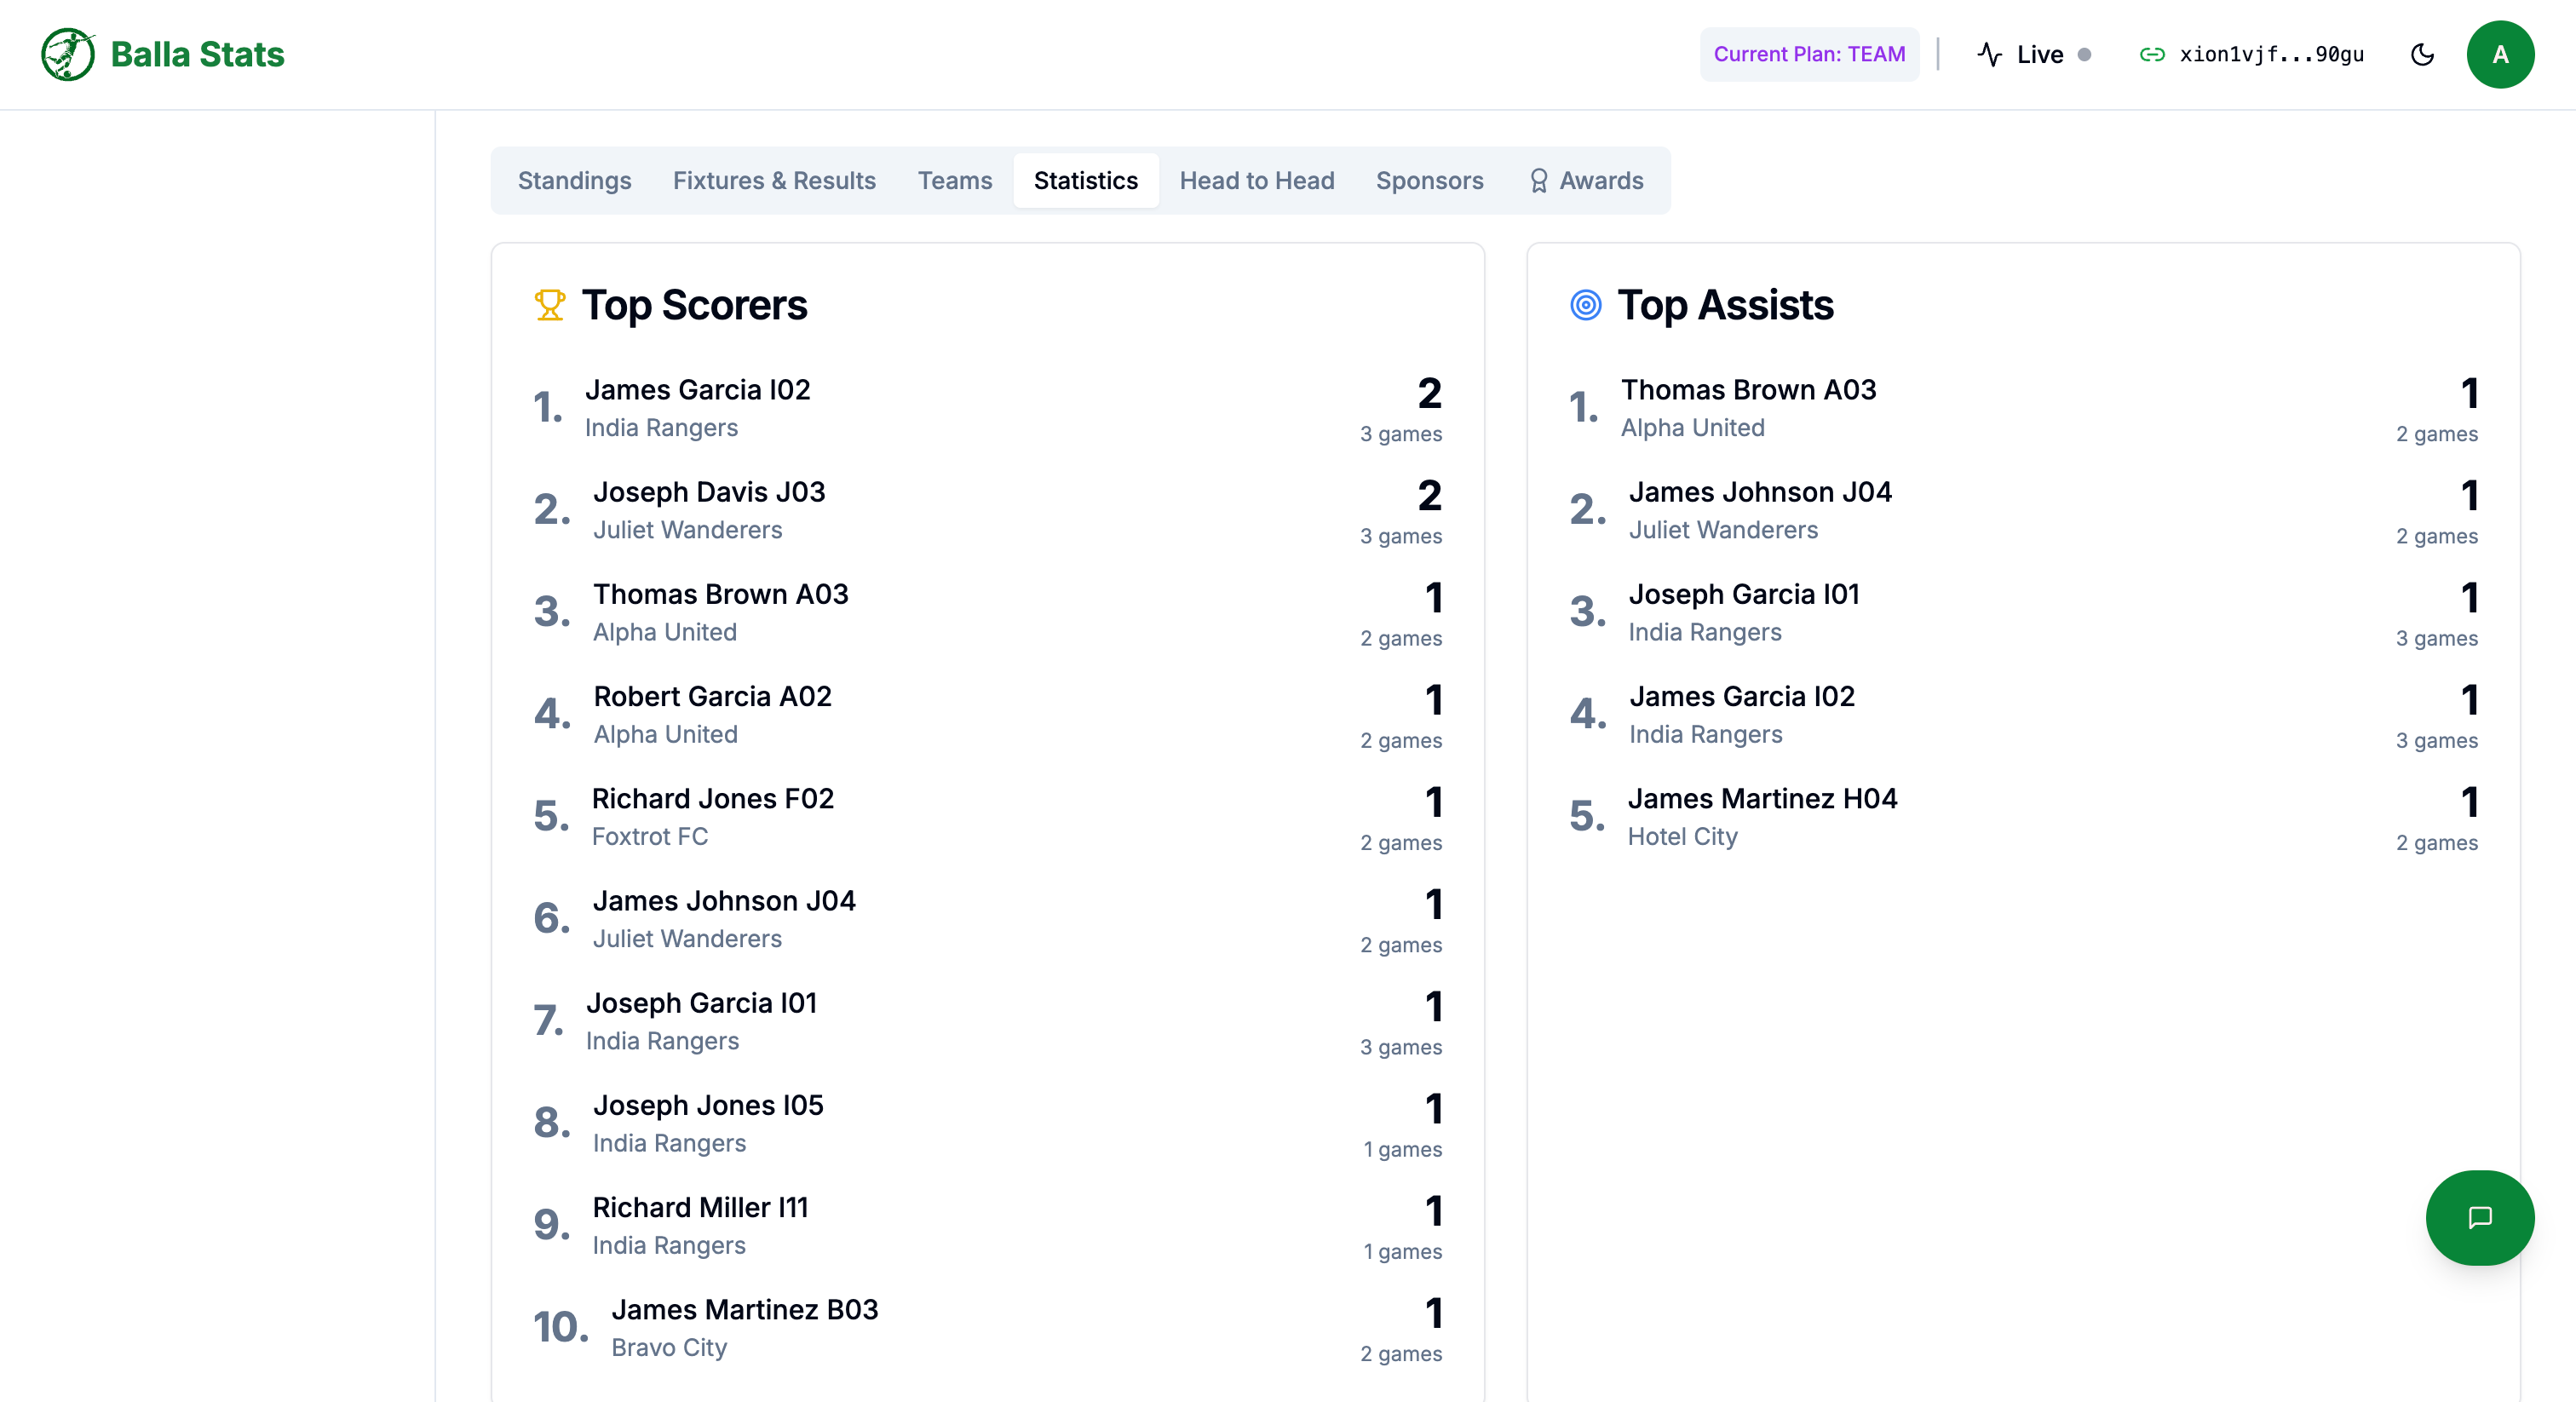Open the Fixtures & Results tab

coord(774,180)
